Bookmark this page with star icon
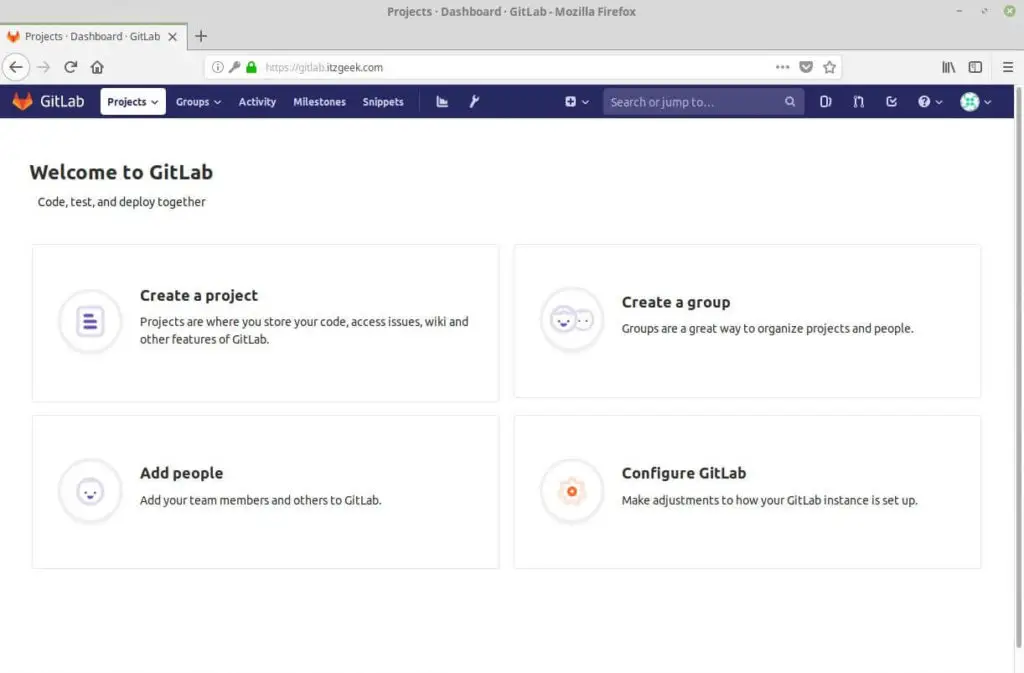1024x673 pixels. point(829,67)
